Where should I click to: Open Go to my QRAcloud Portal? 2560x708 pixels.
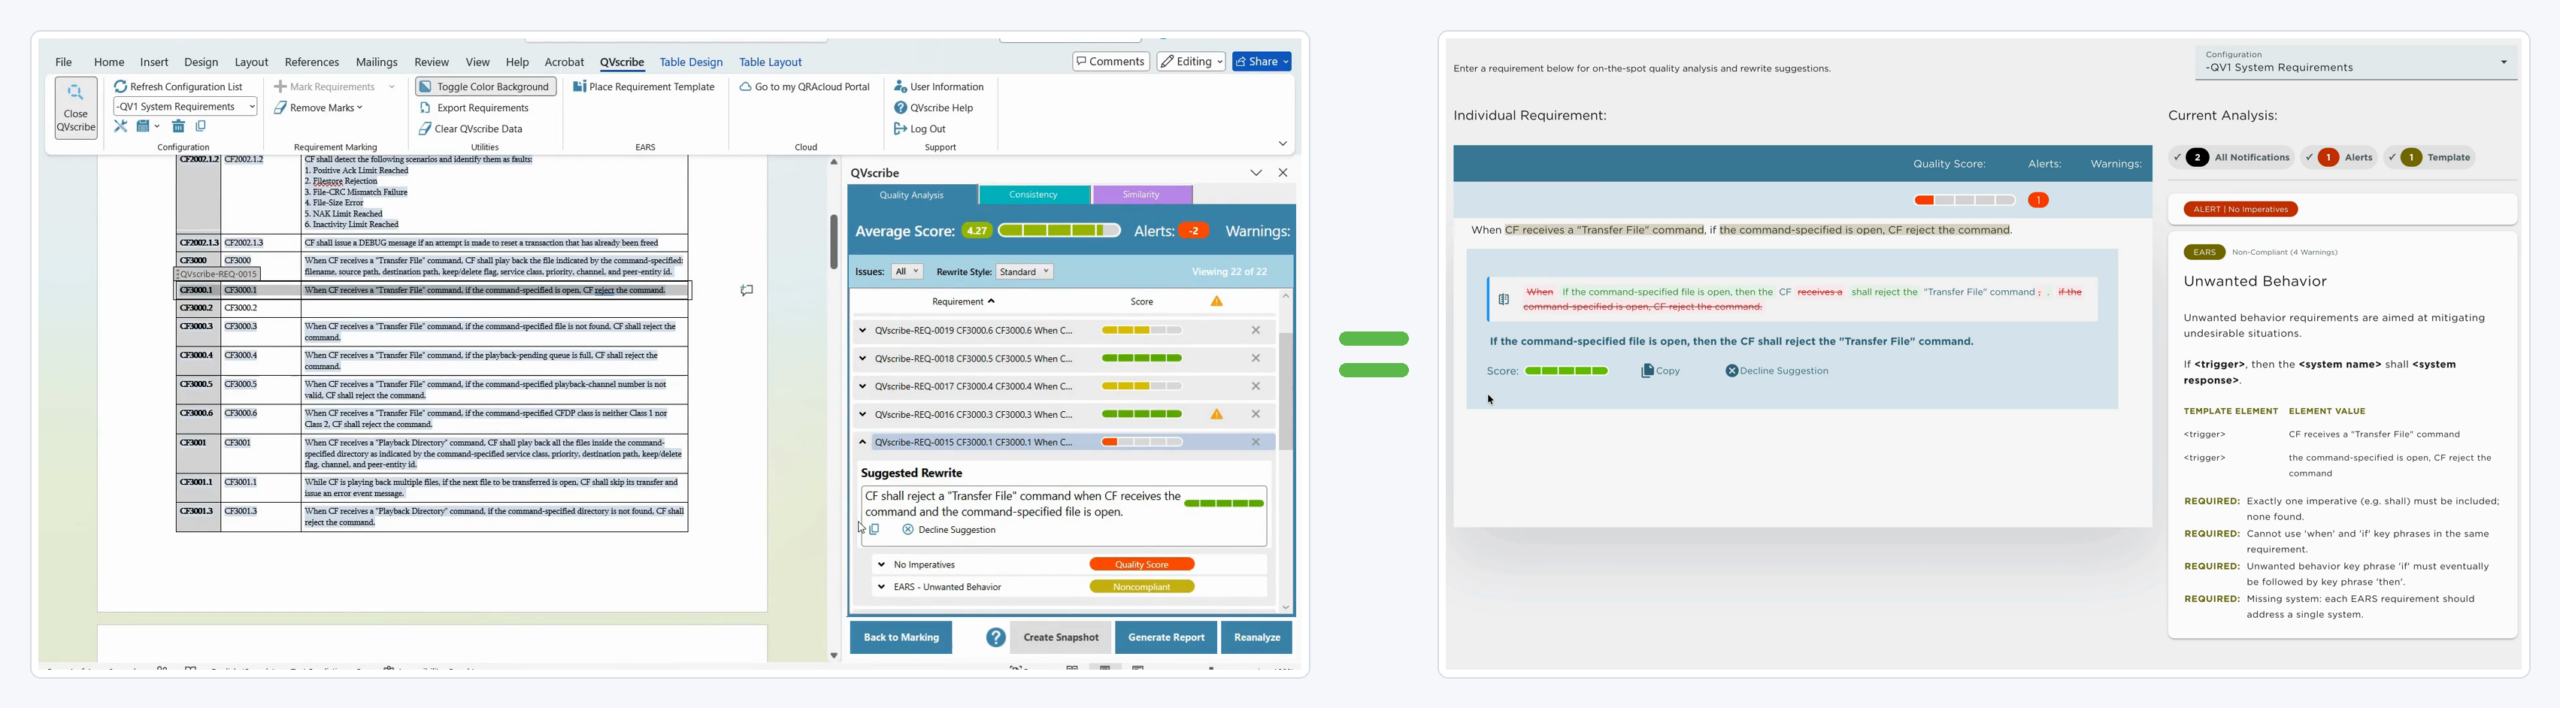tap(805, 87)
